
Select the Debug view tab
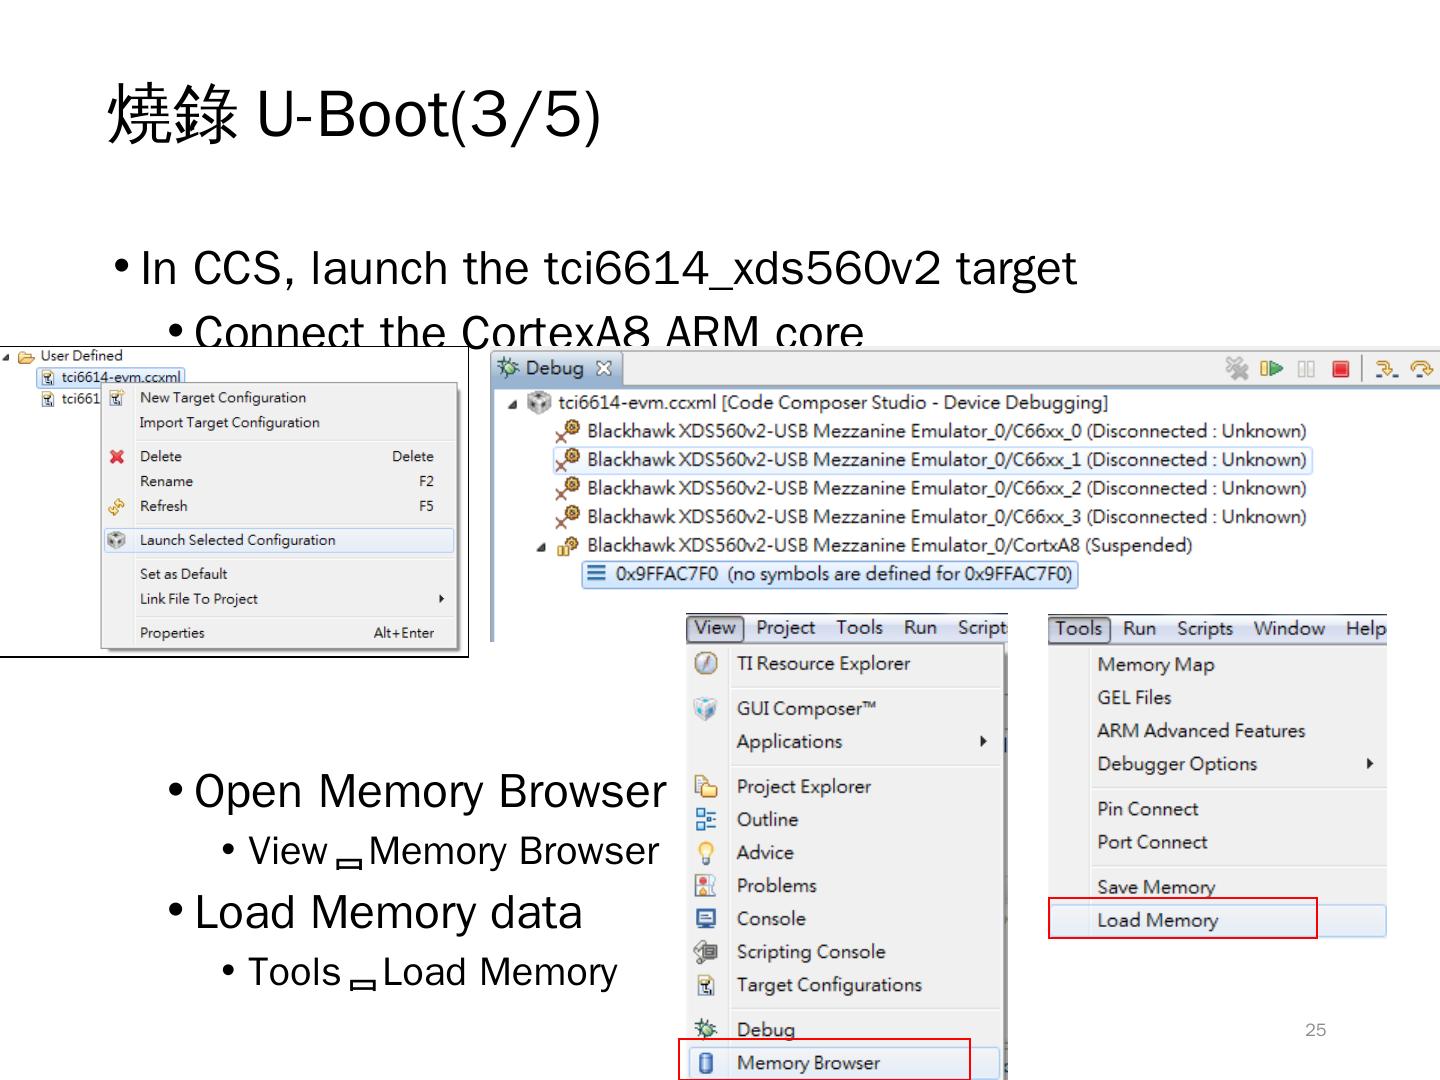[555, 368]
